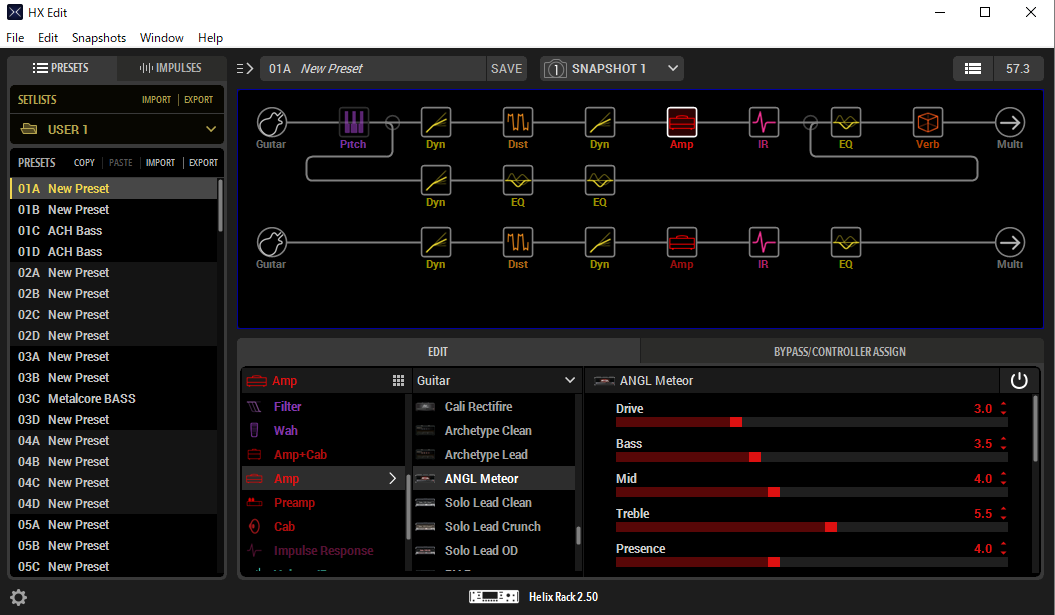
Task: Adjust the Bass value stepper arrows
Action: pyautogui.click(x=1003, y=443)
